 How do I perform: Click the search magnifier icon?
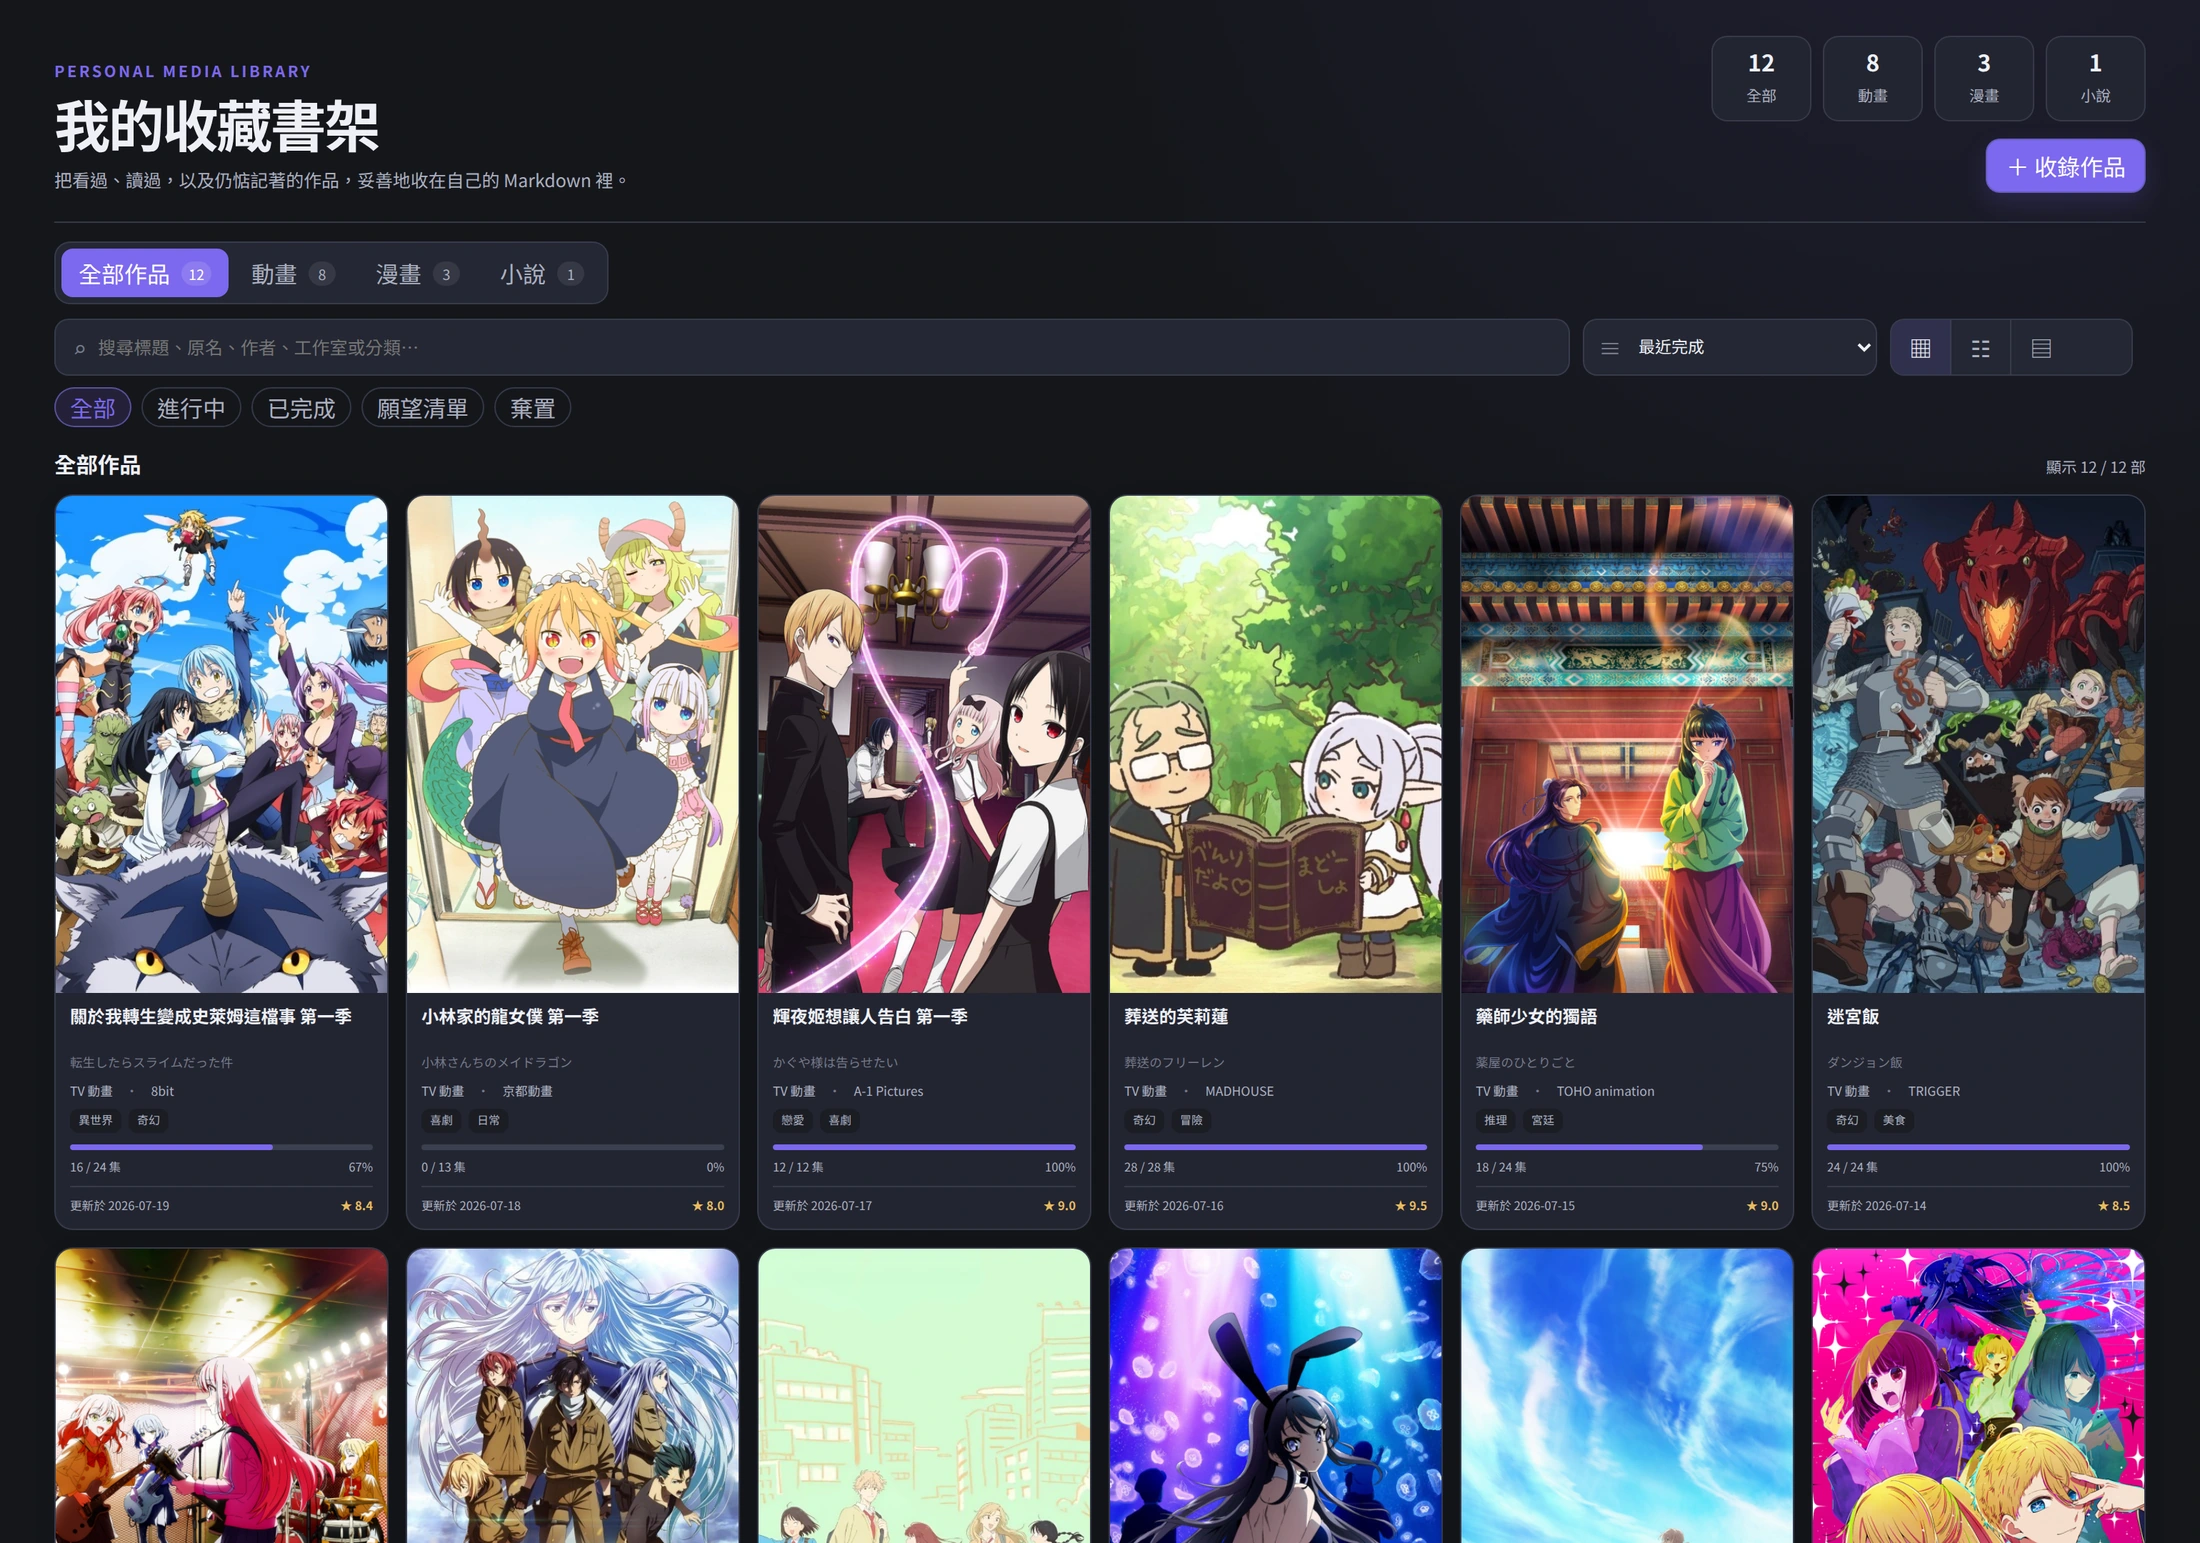click(x=80, y=348)
